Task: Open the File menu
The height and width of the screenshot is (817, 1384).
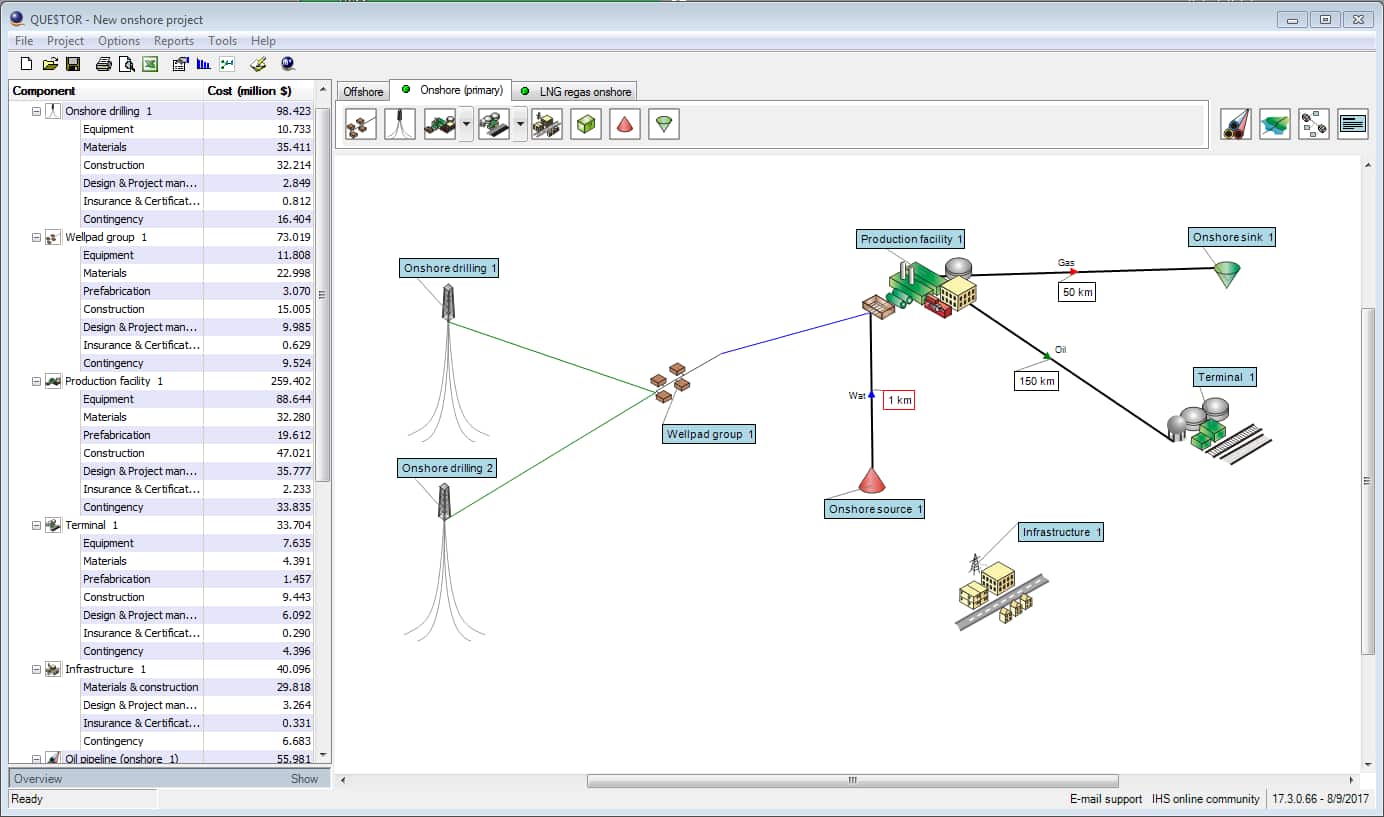Action: point(24,41)
